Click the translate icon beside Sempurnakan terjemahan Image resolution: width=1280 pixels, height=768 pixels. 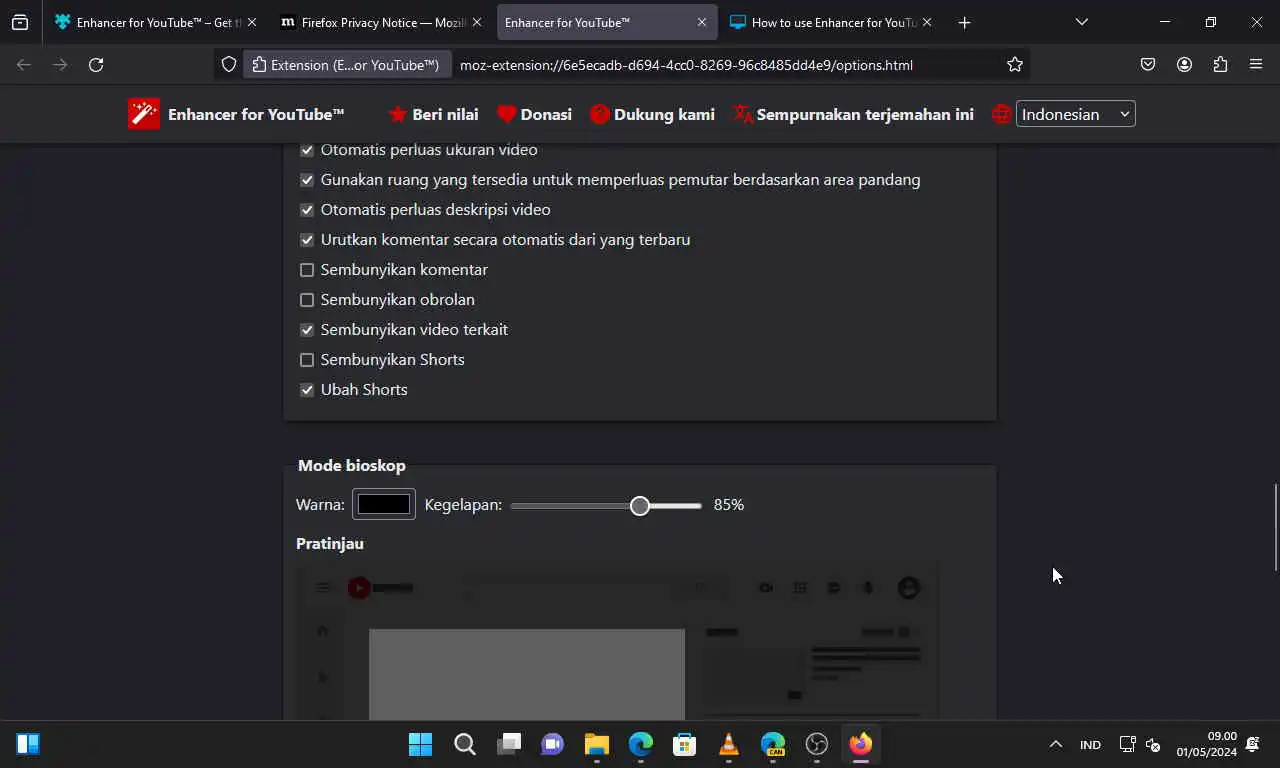point(743,114)
